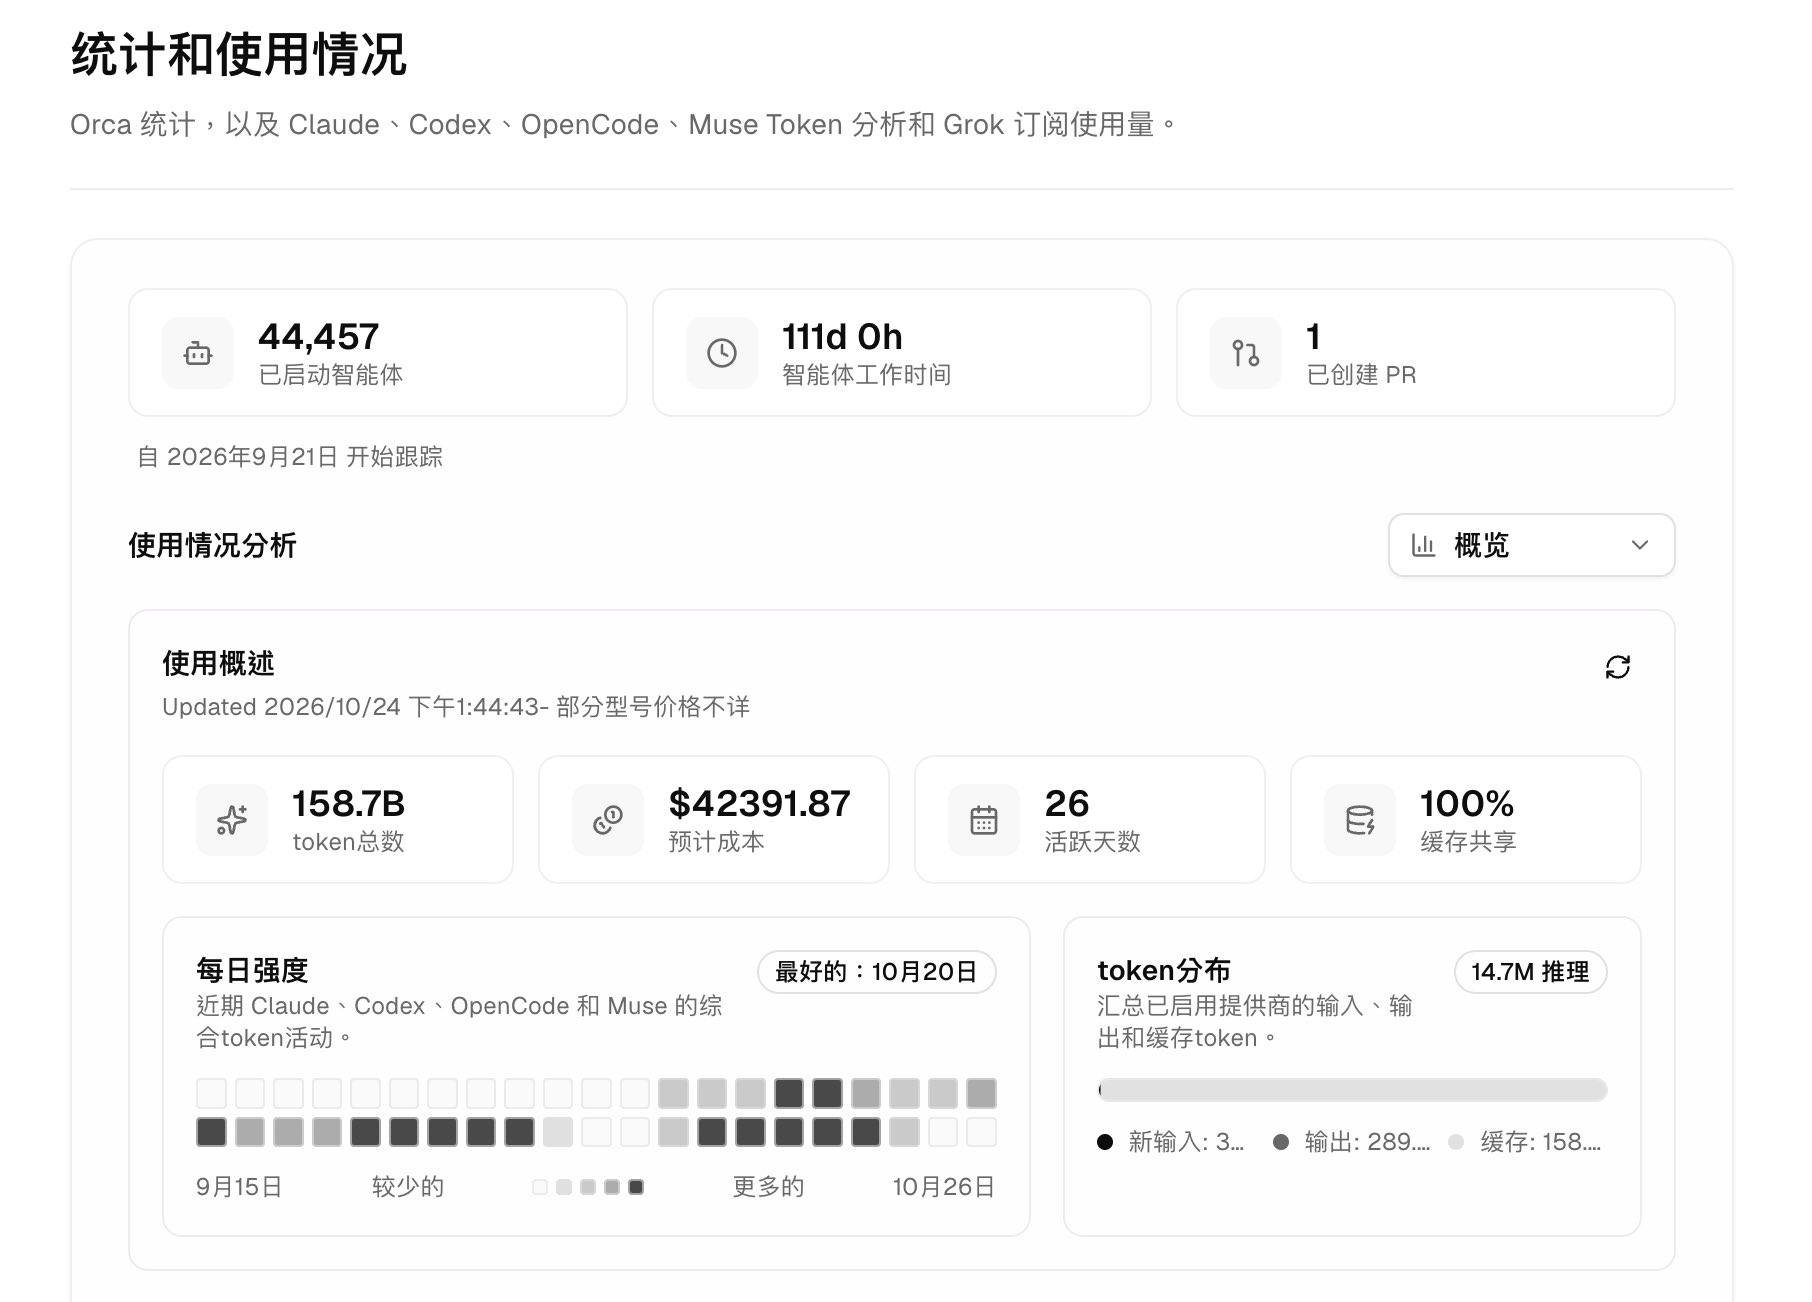The image size is (1812, 1302).
Task: Click the 111d 0h work time value
Action: (x=842, y=337)
